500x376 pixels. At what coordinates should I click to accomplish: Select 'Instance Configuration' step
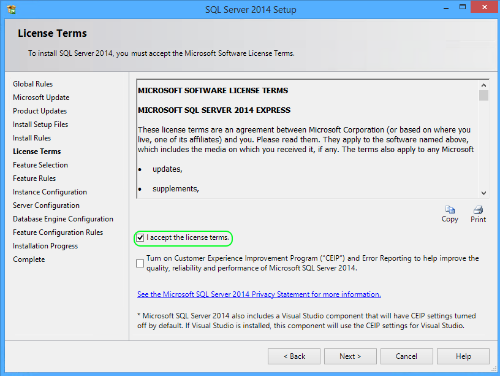click(50, 192)
